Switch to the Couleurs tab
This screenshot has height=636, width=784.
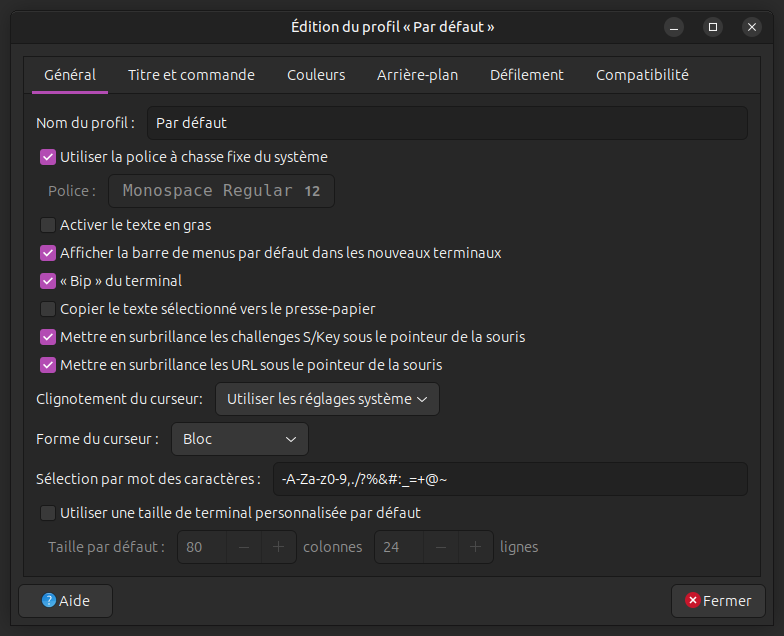[x=316, y=75]
